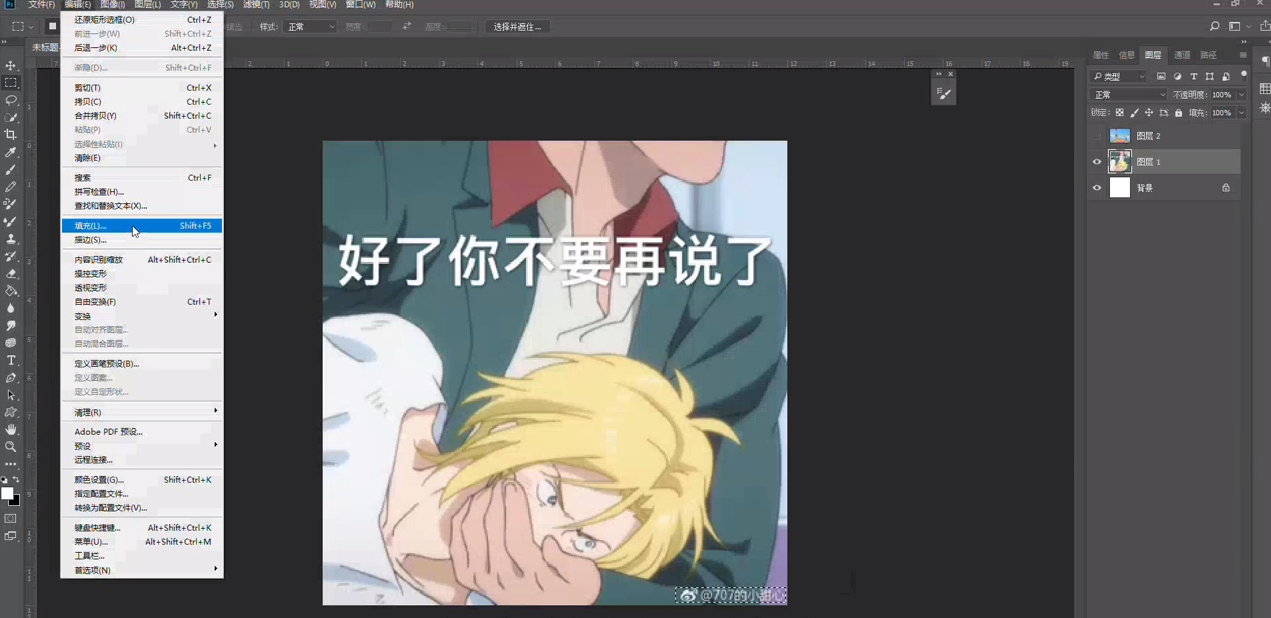1271x618 pixels.
Task: Select the Move tool
Action: tap(11, 65)
